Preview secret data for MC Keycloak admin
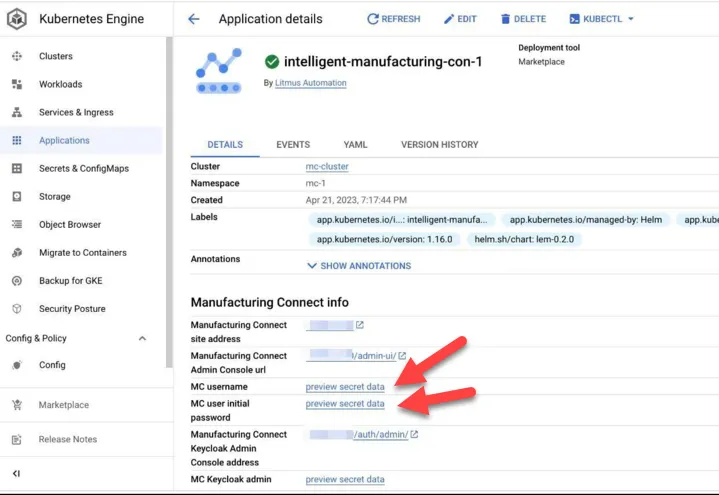 pyautogui.click(x=345, y=479)
